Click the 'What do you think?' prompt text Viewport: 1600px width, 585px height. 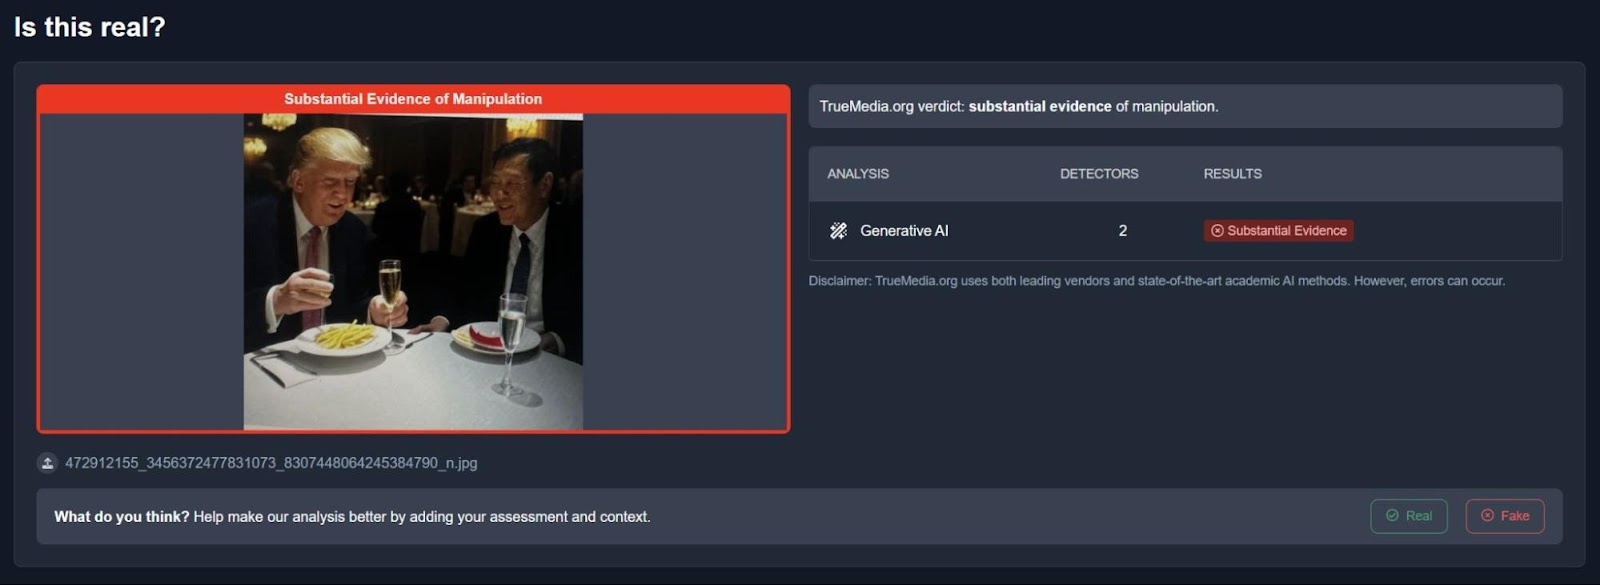point(122,517)
